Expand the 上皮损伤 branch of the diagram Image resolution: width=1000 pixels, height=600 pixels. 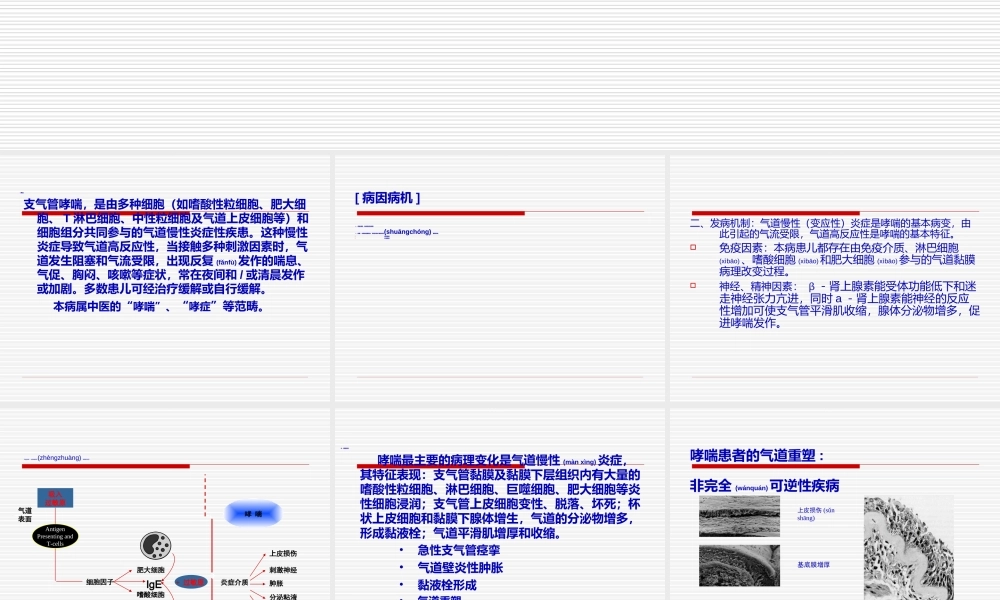coord(284,554)
